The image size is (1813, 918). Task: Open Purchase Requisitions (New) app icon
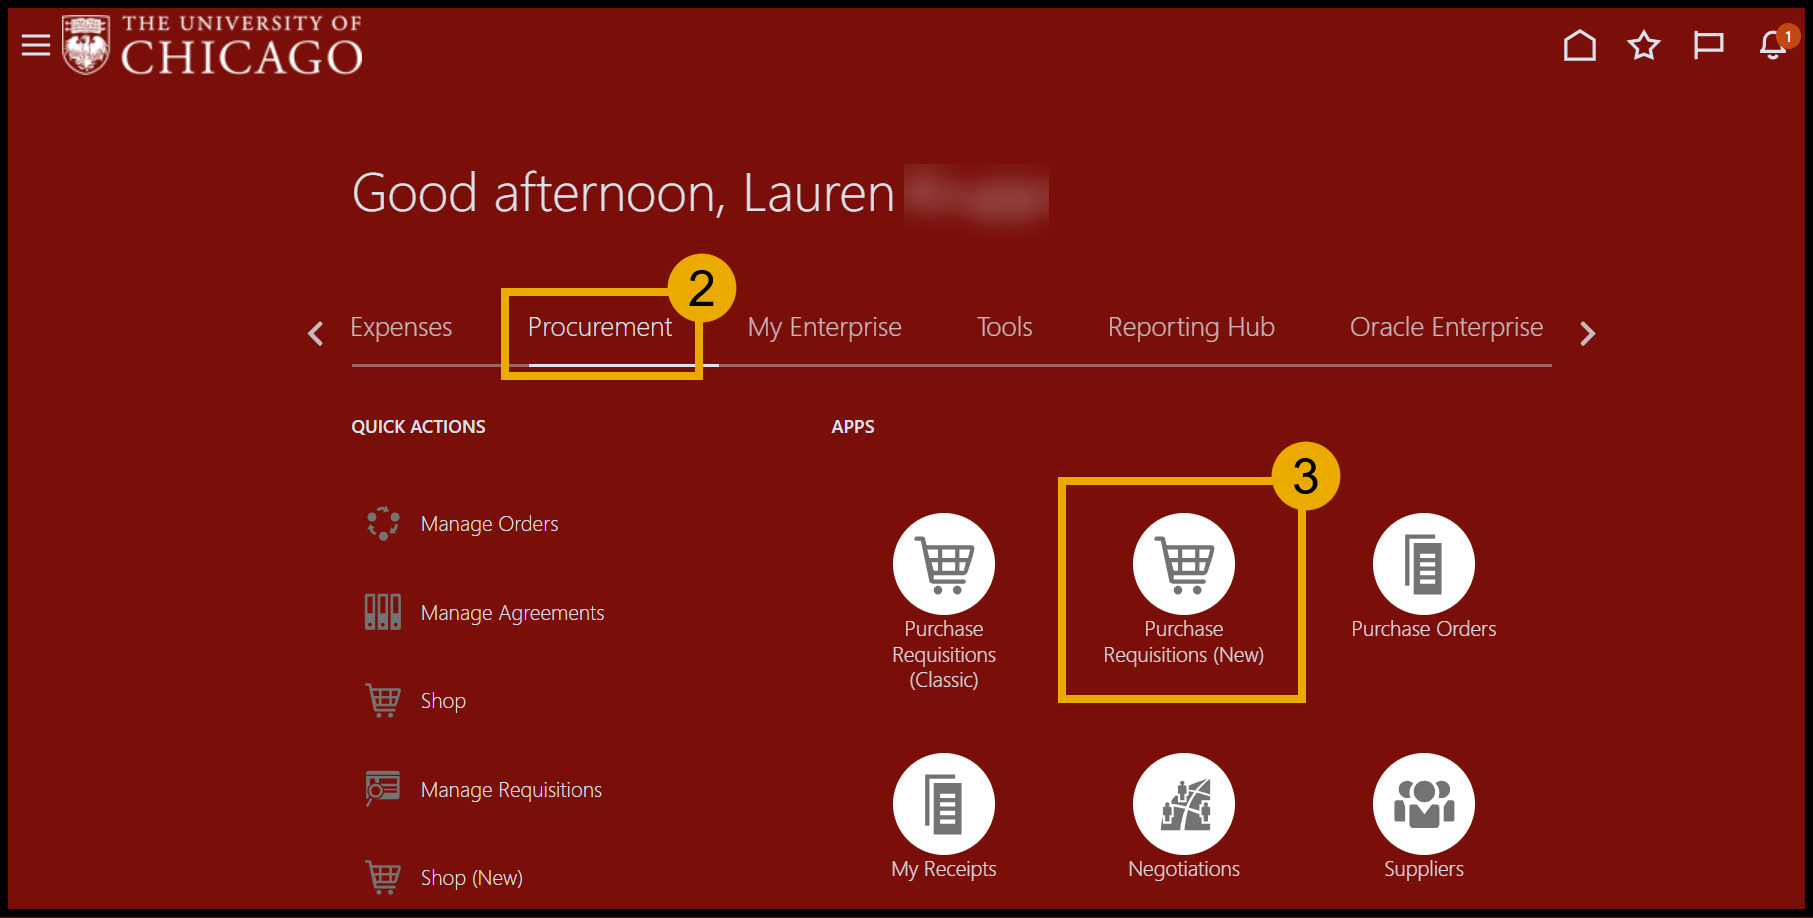coord(1184,564)
